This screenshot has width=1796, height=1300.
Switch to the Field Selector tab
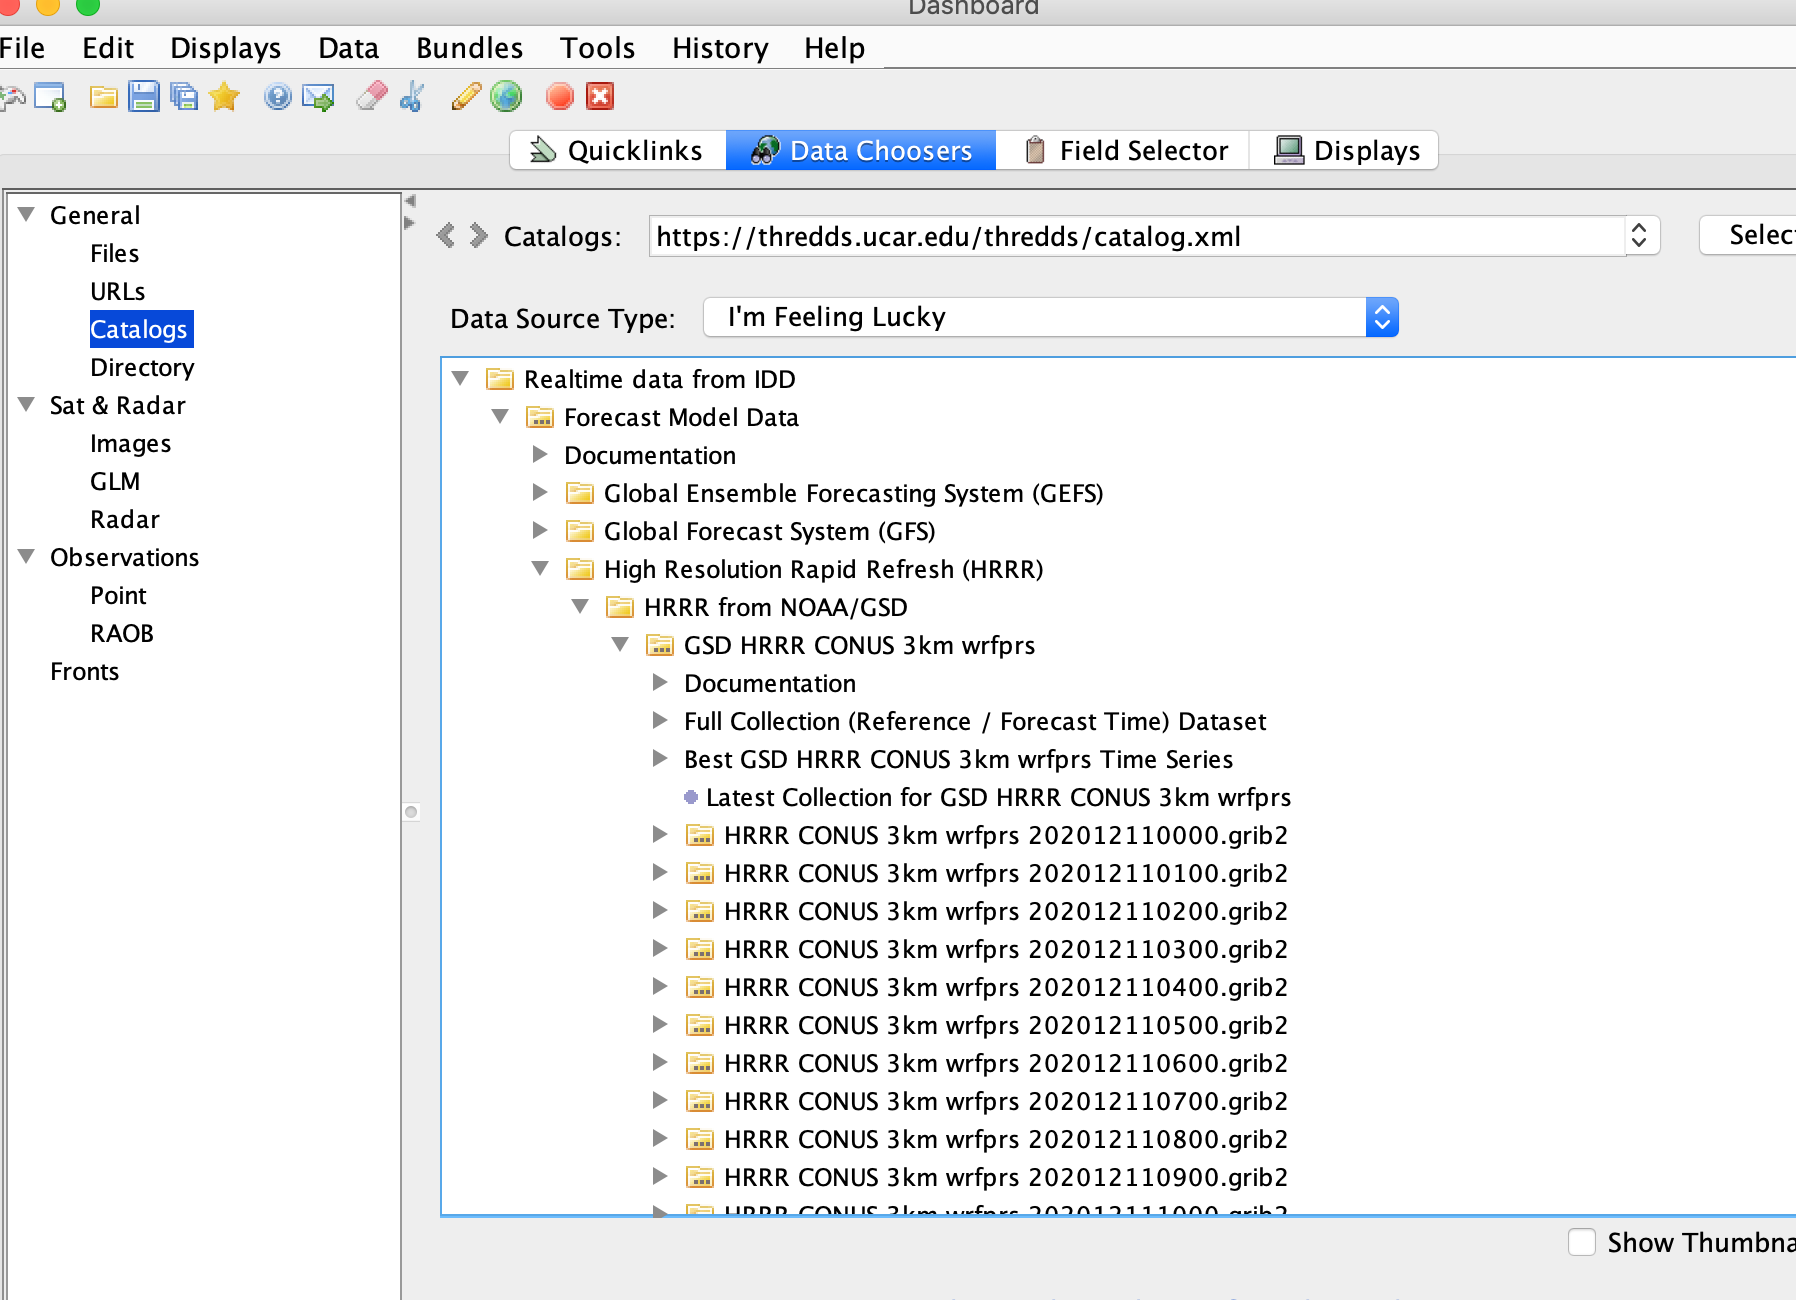click(x=1125, y=151)
